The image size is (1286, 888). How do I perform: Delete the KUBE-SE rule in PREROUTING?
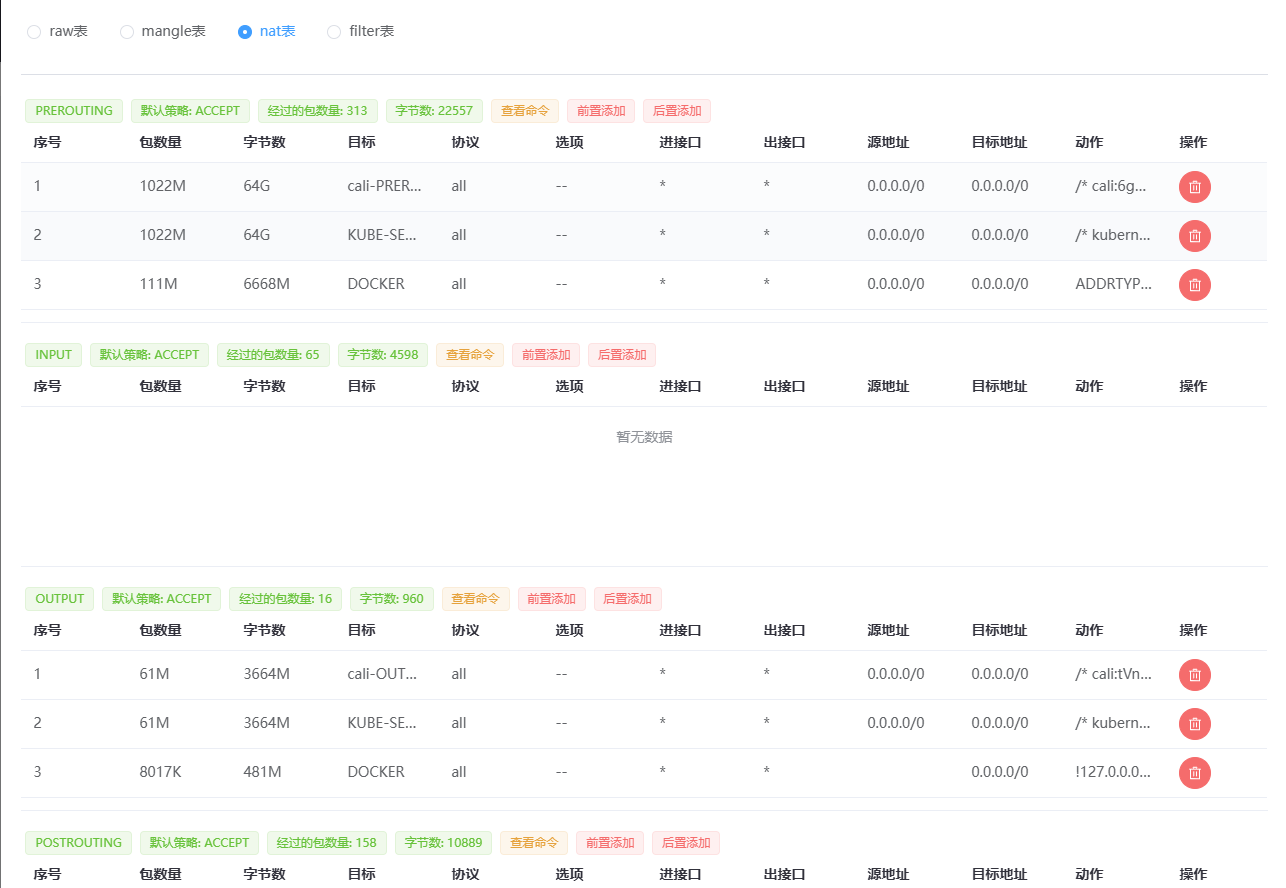point(1194,236)
